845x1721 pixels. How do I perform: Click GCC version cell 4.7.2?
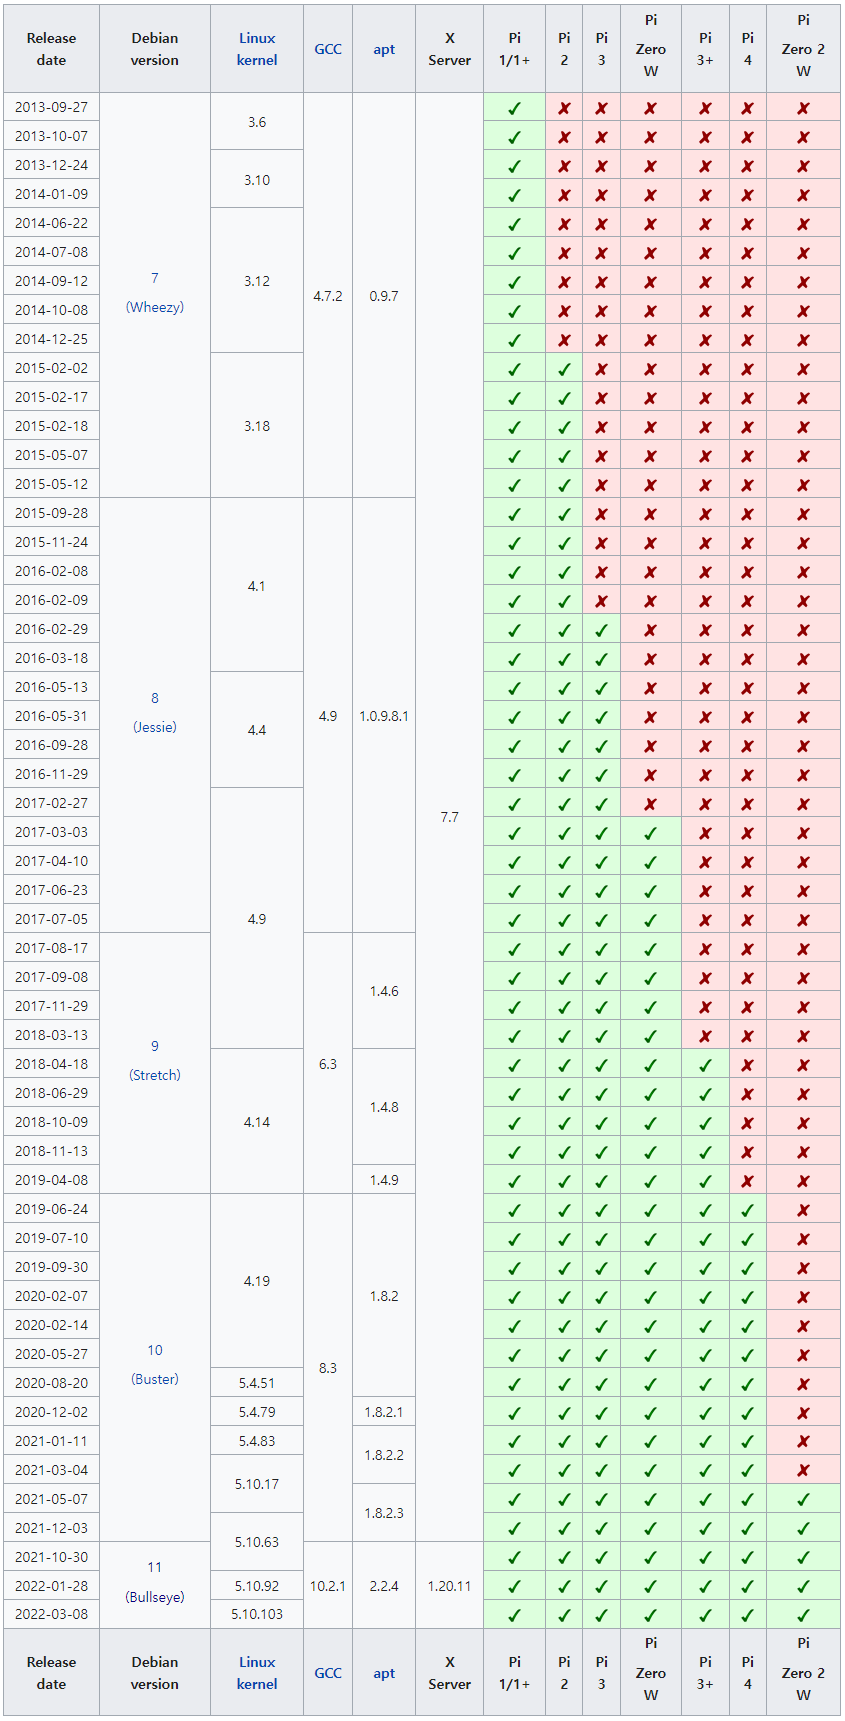point(328,296)
